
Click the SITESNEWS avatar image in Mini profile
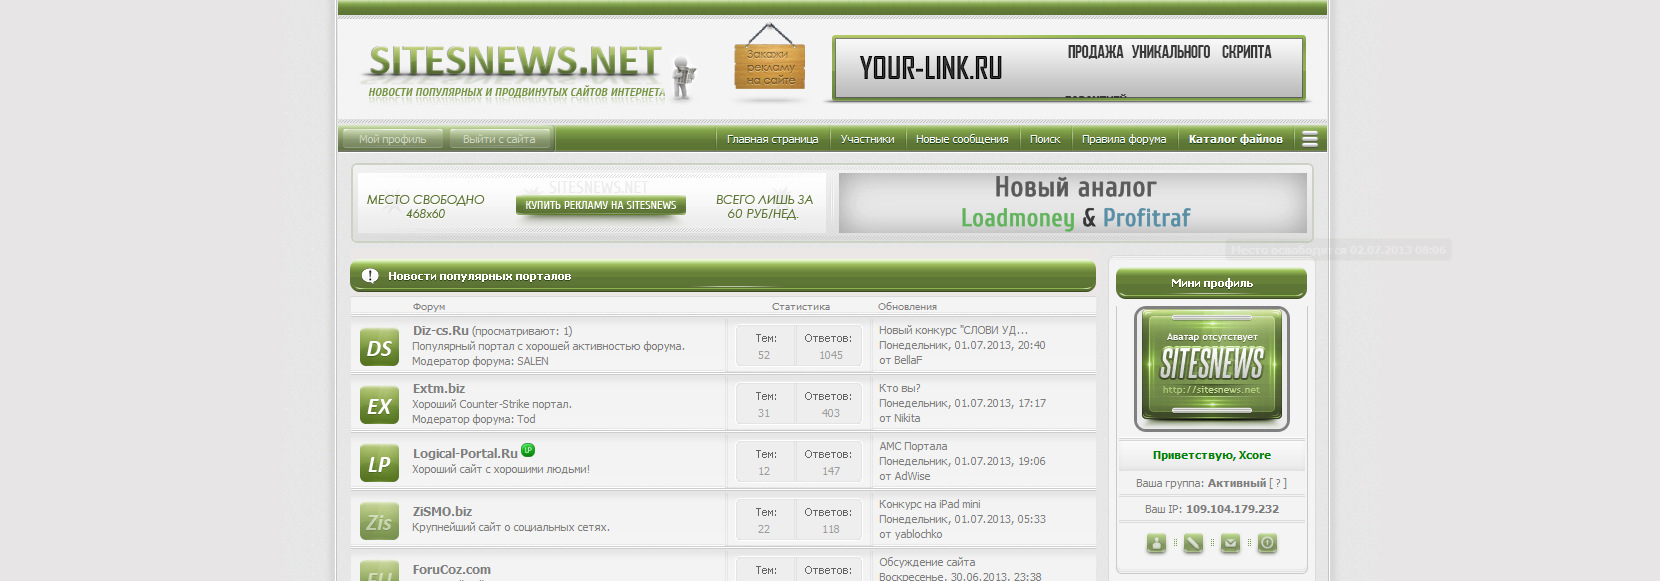click(x=1212, y=368)
